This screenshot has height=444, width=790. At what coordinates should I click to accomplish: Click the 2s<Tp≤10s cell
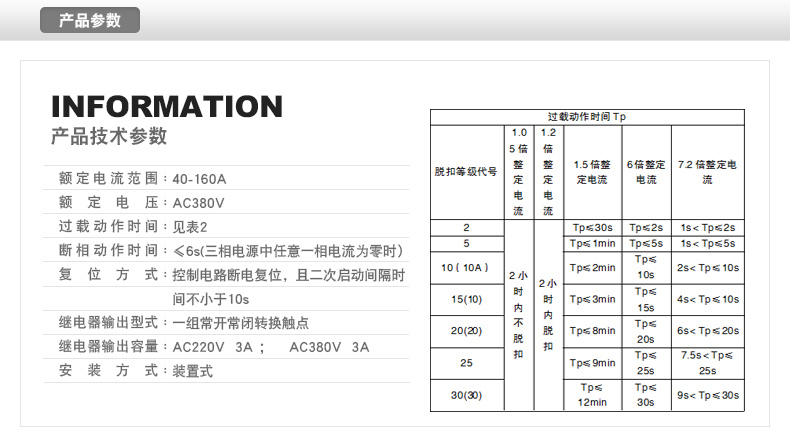708,268
